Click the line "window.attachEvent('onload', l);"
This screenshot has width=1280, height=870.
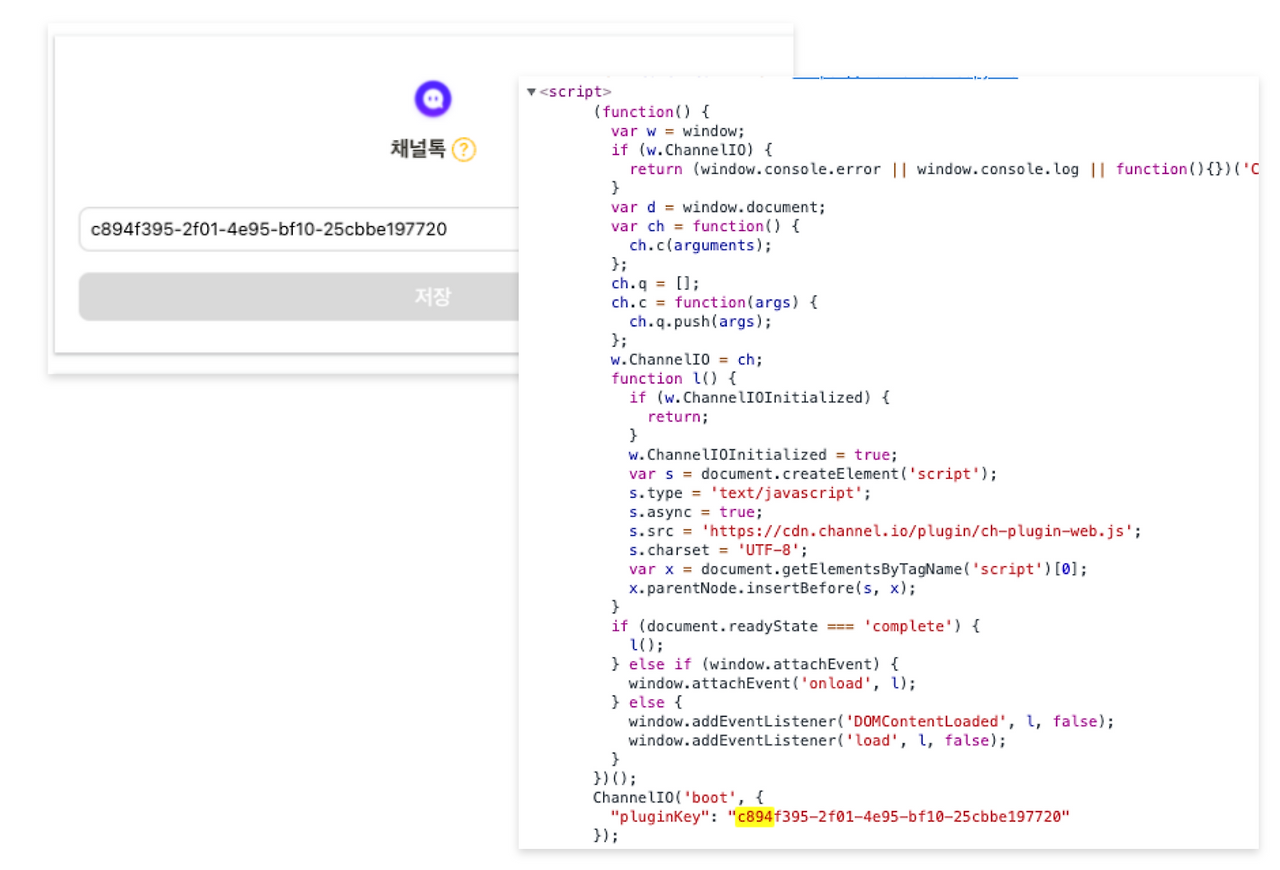pos(773,683)
